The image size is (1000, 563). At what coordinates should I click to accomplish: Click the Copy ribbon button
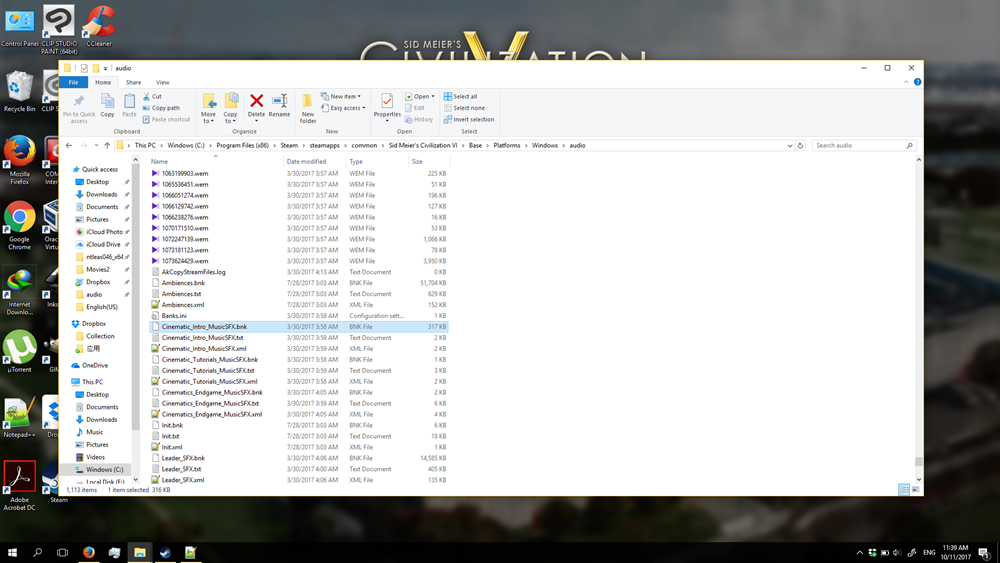(107, 105)
